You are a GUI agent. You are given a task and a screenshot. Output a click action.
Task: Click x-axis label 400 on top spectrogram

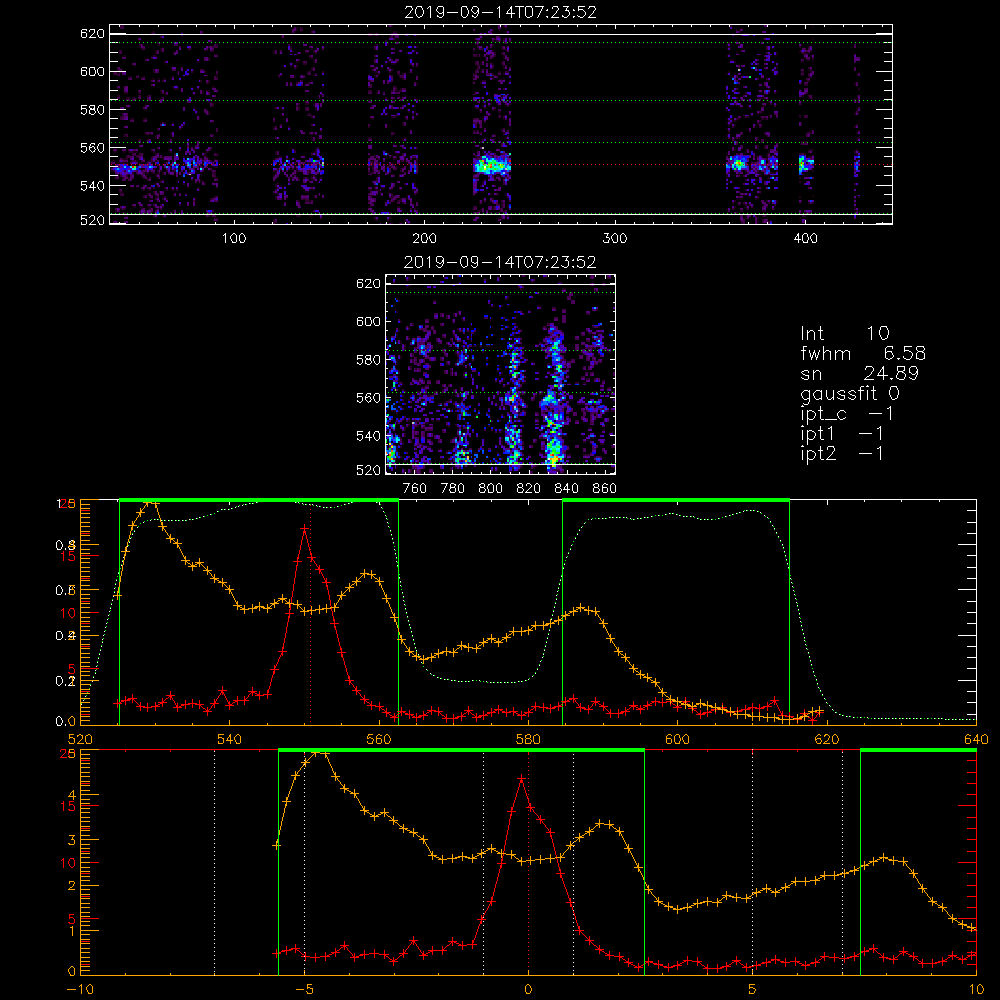pos(805,238)
